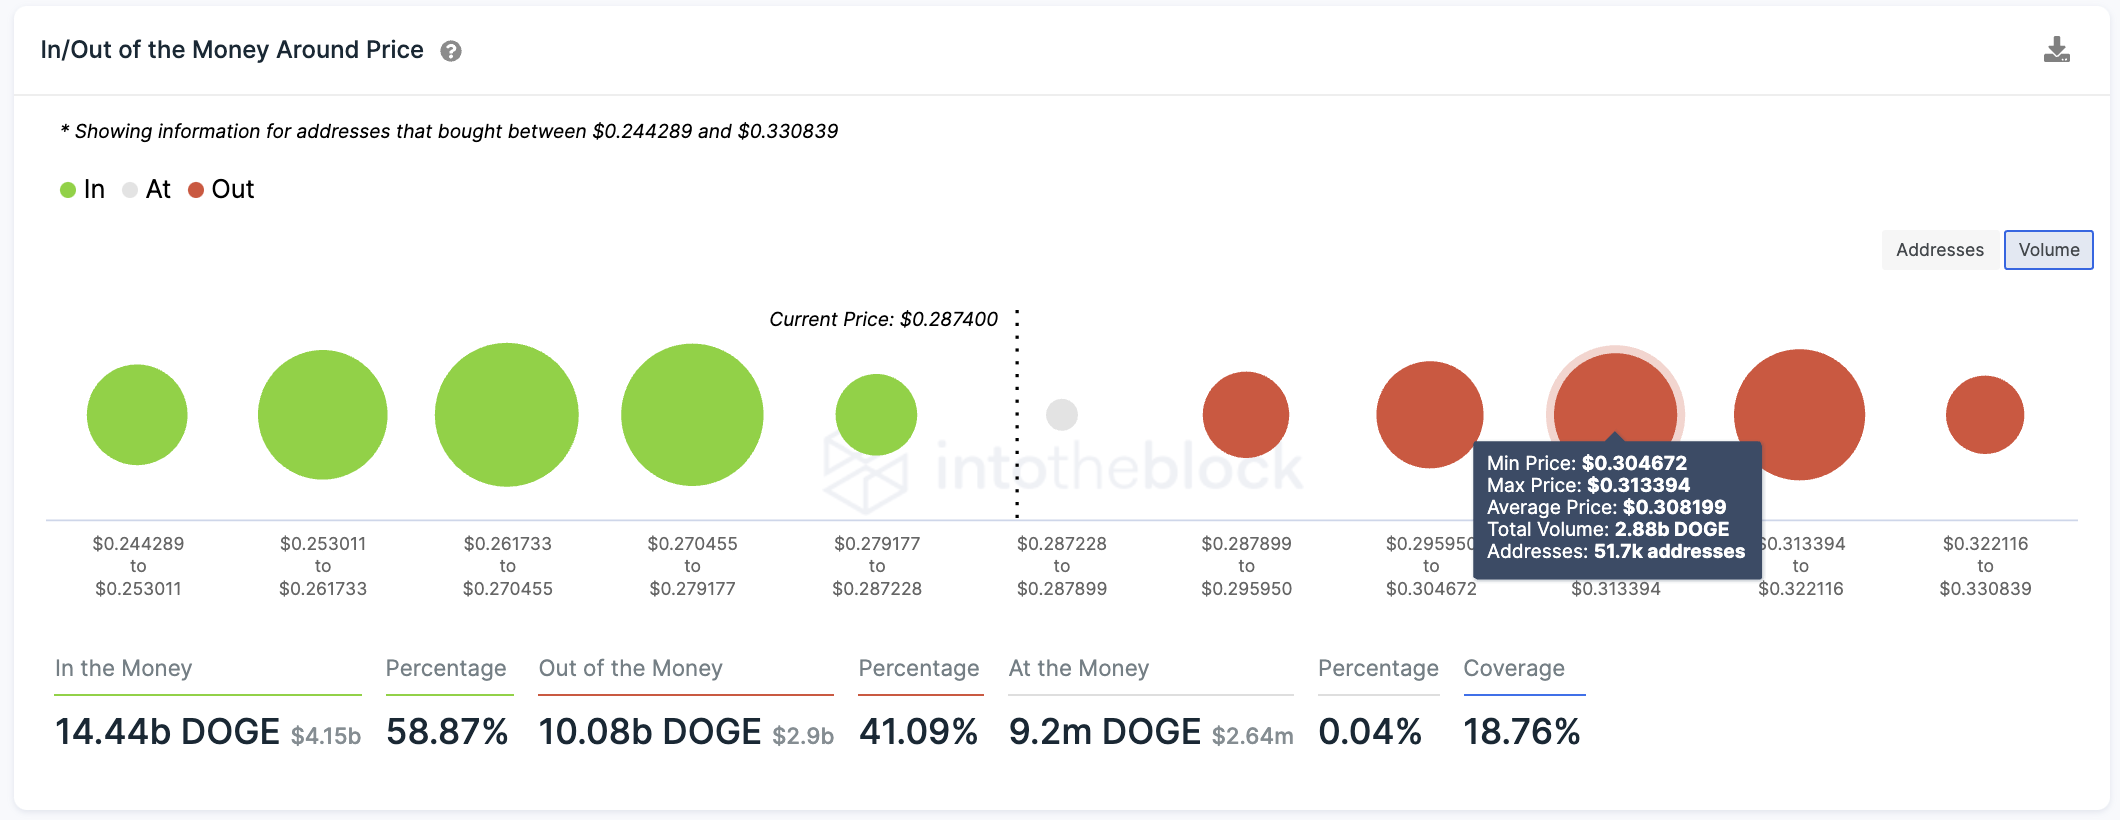Click green bubble for $0.261733 to $0.270455
Viewport: 2120px width, 820px height.
507,415
